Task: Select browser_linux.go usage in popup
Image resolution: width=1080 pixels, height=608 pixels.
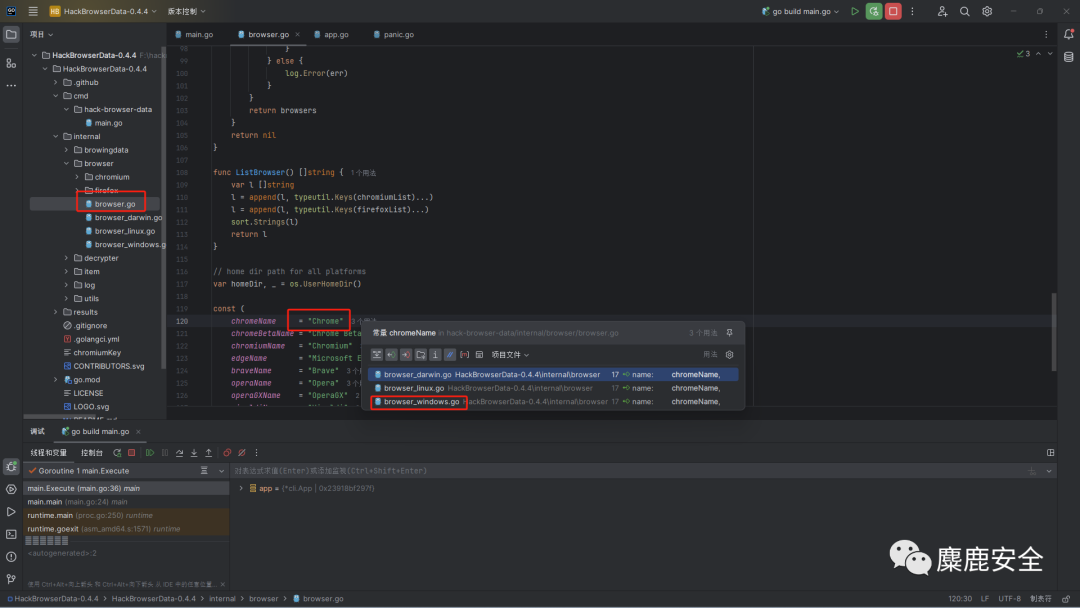Action: tap(554, 388)
